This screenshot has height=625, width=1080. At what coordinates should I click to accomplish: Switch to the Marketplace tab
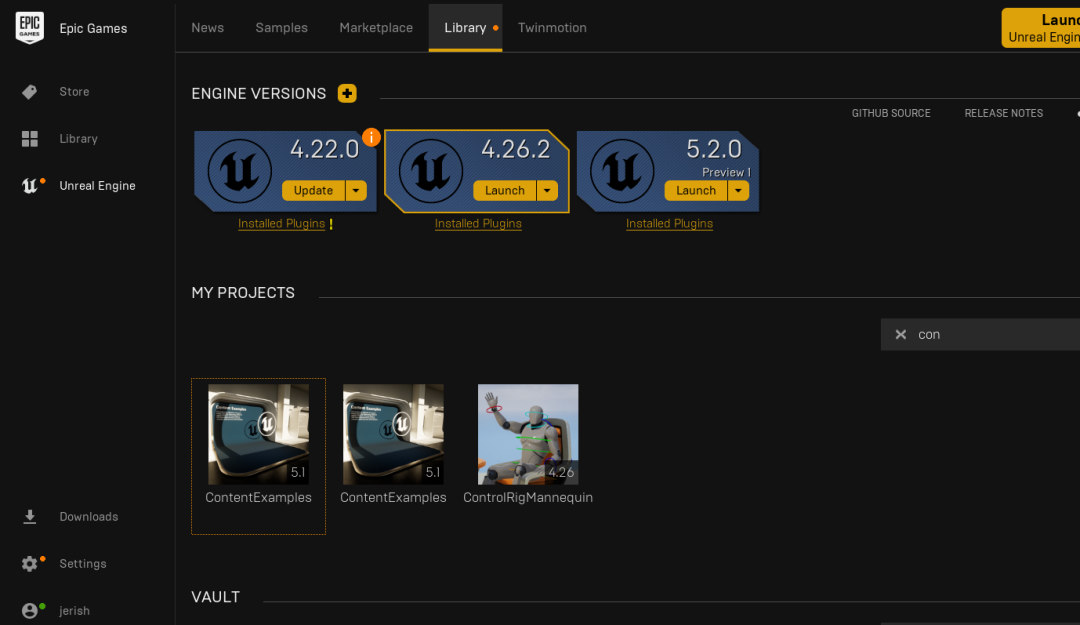(376, 28)
